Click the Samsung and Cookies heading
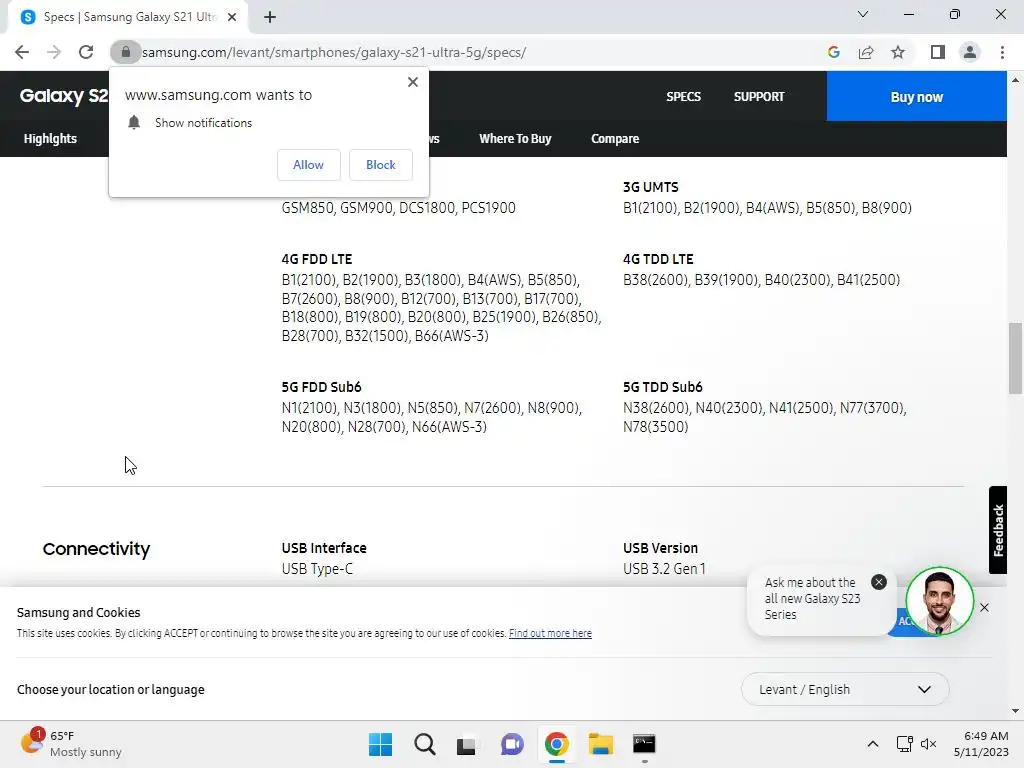This screenshot has height=768, width=1024. tap(78, 613)
